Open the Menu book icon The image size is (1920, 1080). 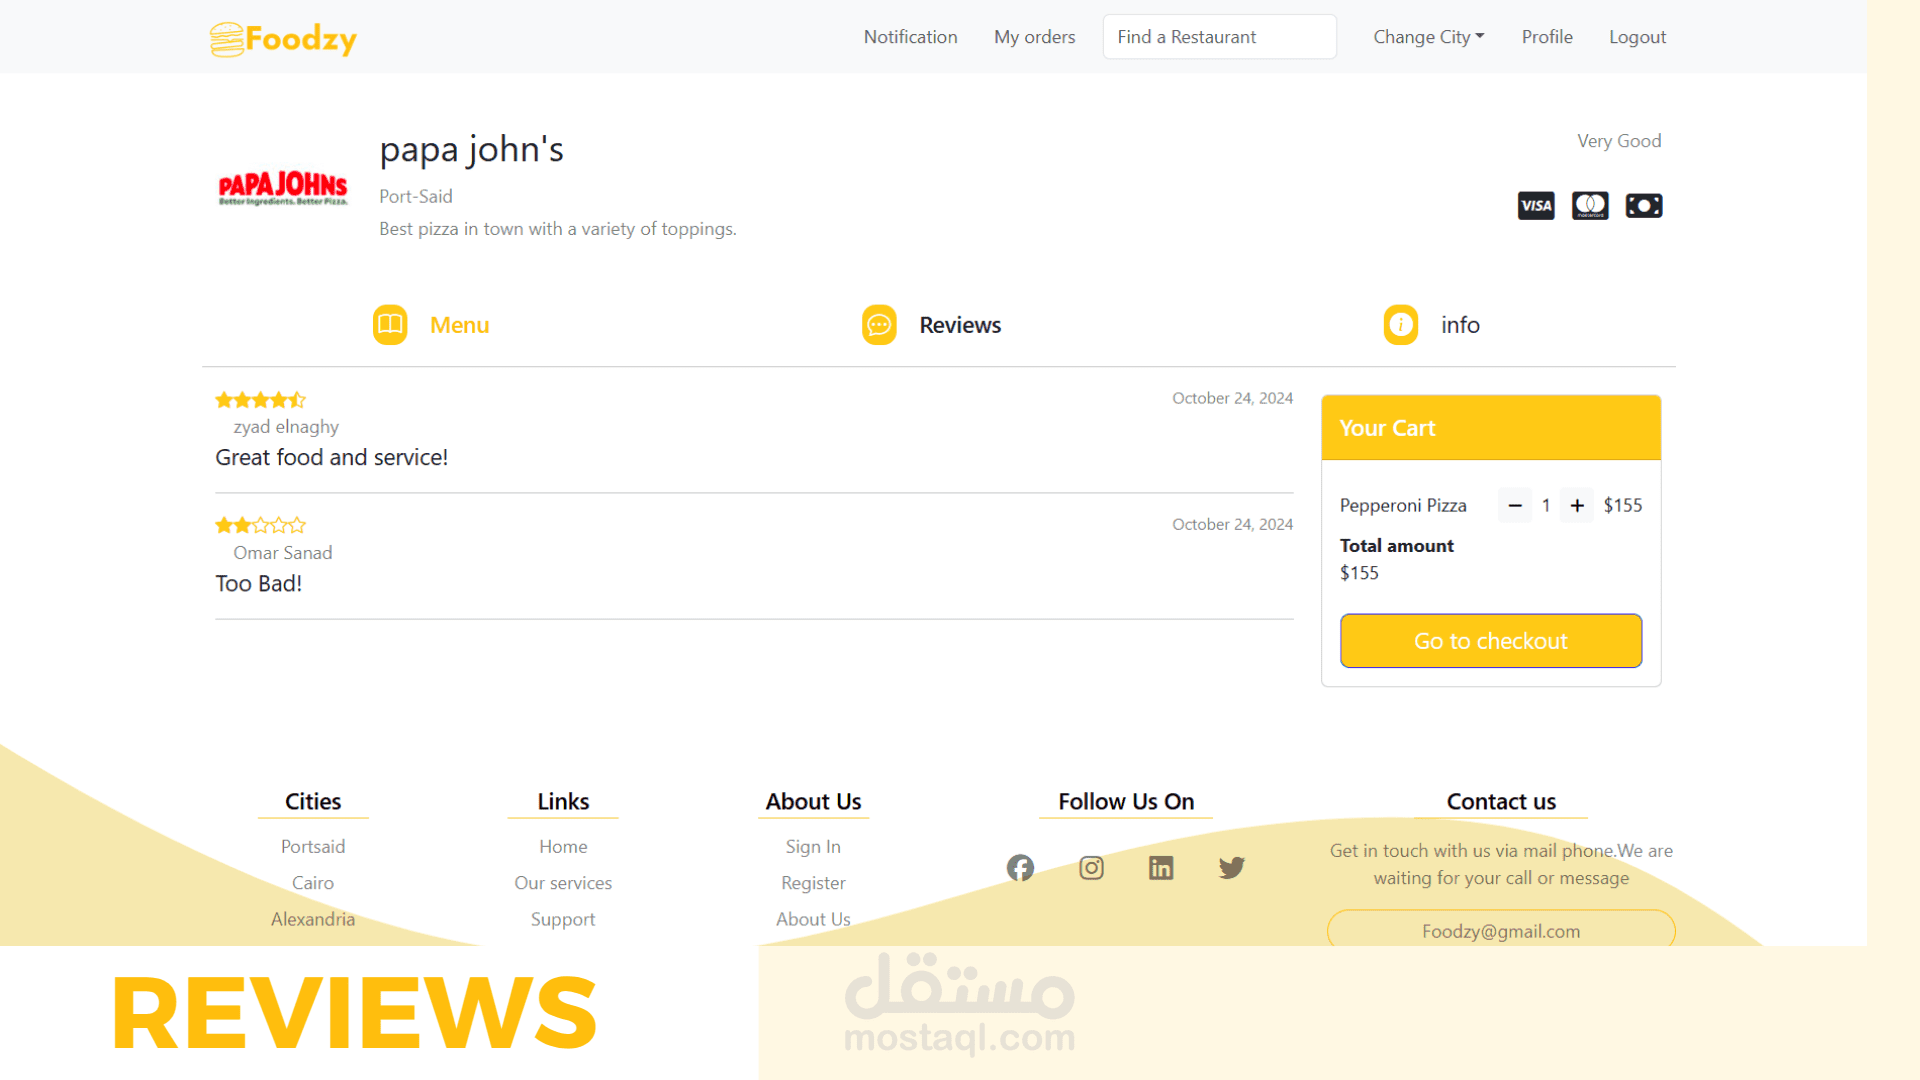pos(390,325)
